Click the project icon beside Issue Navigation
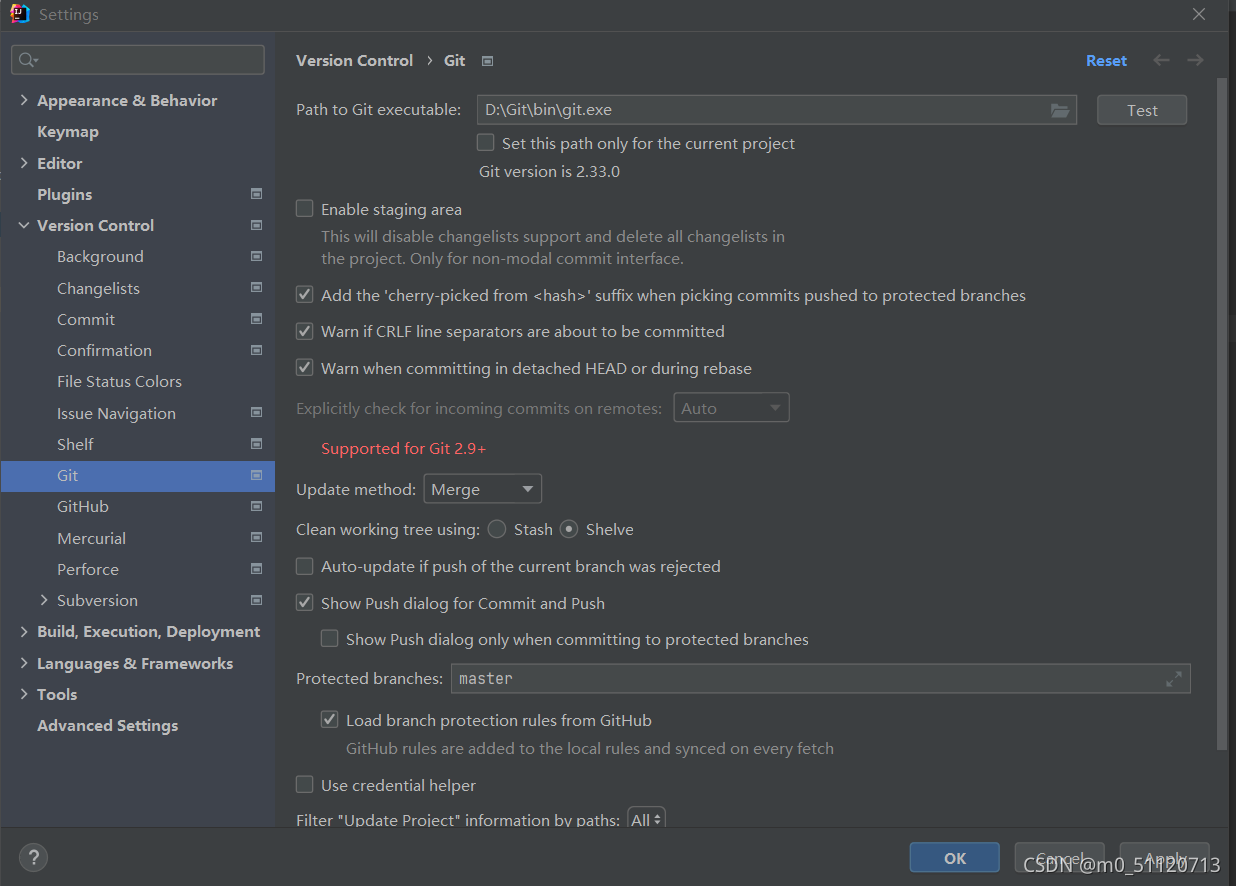The height and width of the screenshot is (886, 1236). click(x=256, y=413)
